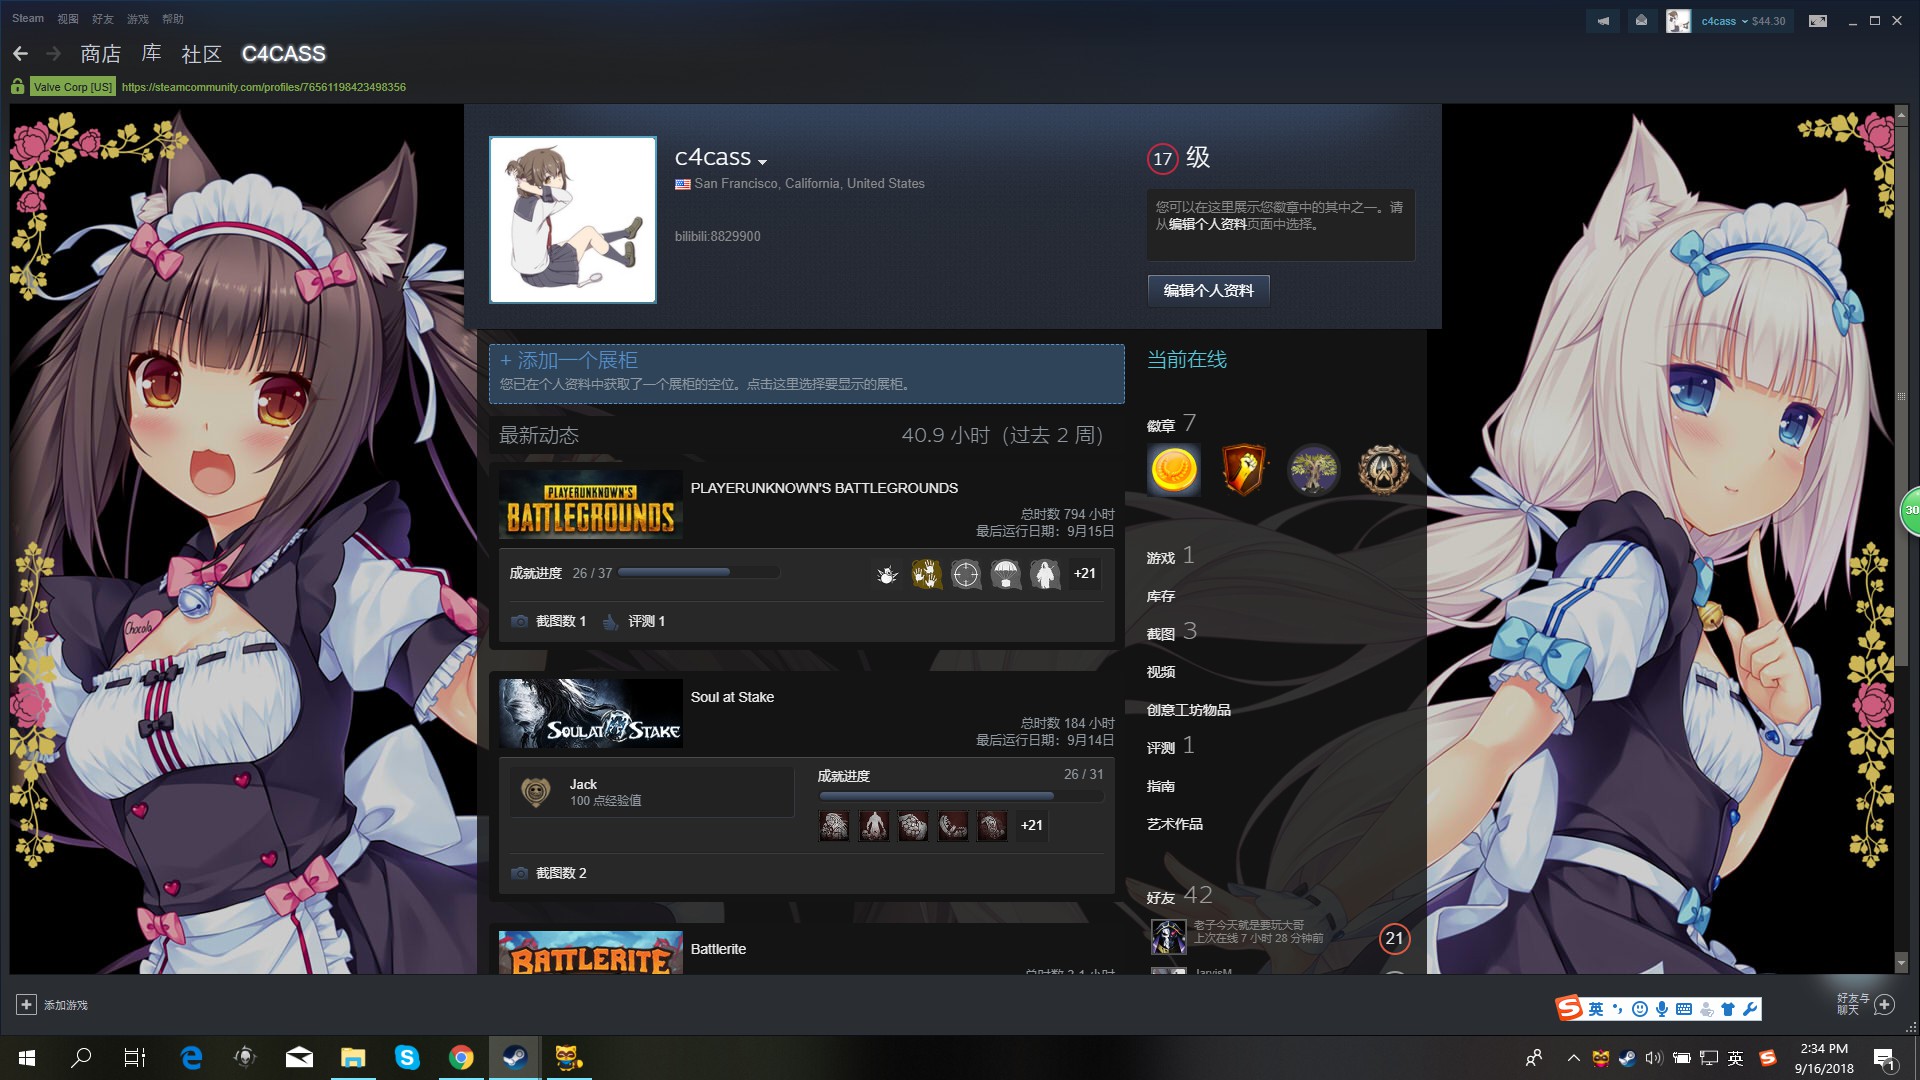Open the inbox notifications icon
The width and height of the screenshot is (1920, 1080).
coord(1641,20)
